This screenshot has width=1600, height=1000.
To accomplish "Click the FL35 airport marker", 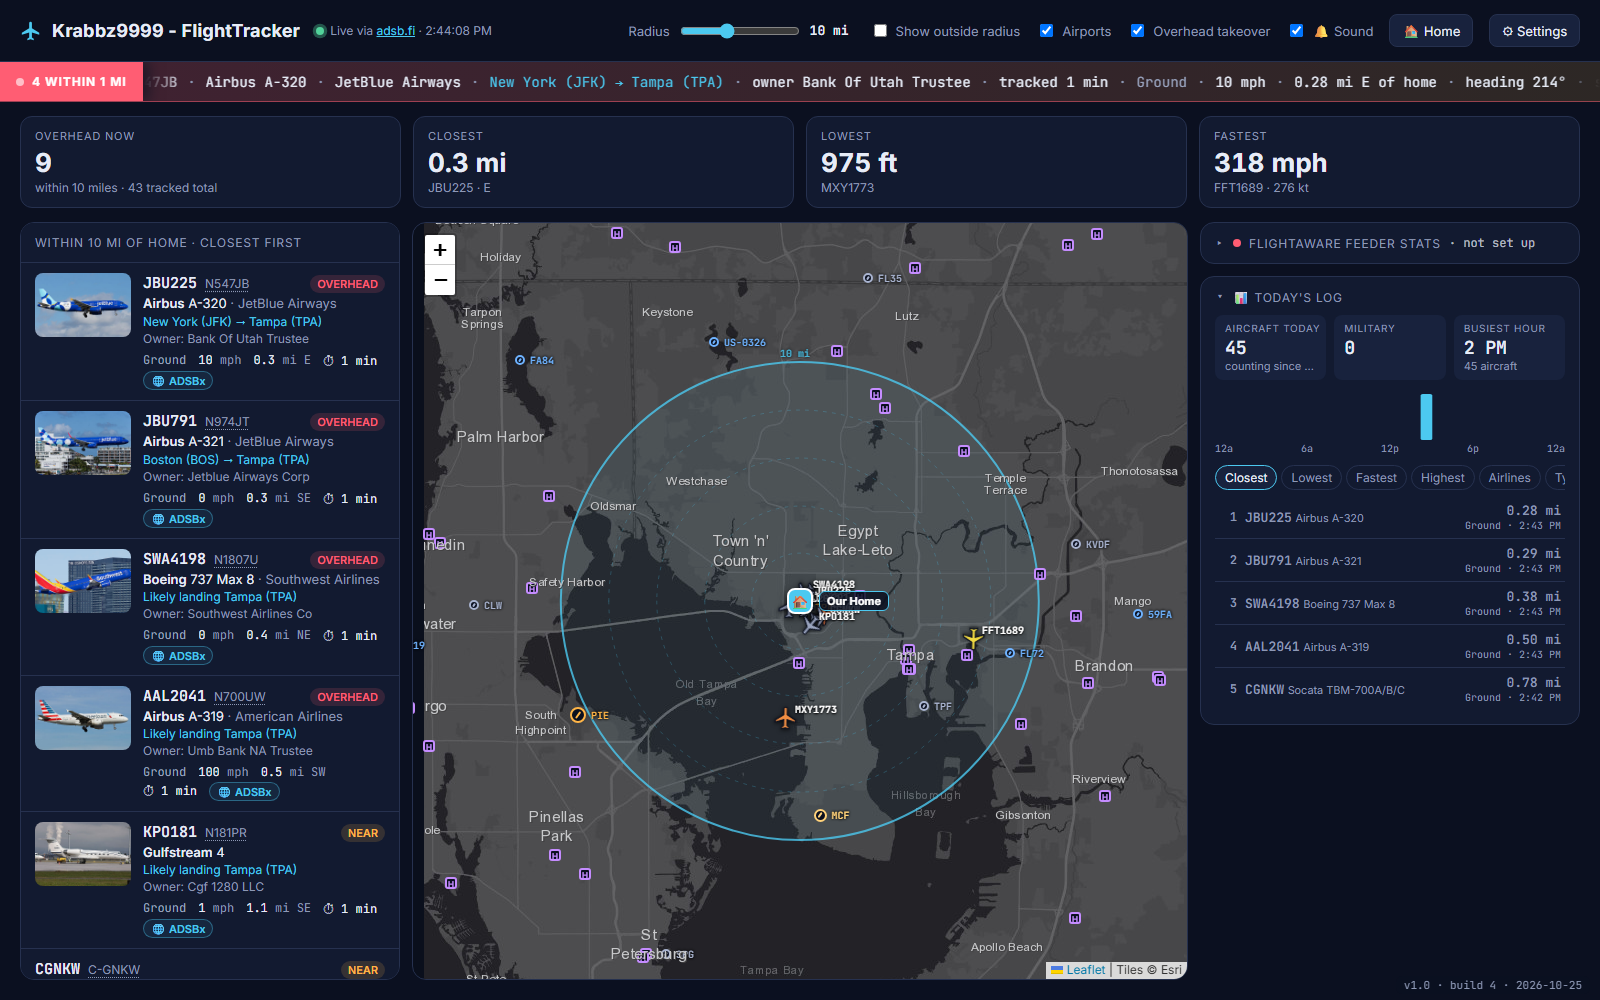I will click(x=868, y=278).
